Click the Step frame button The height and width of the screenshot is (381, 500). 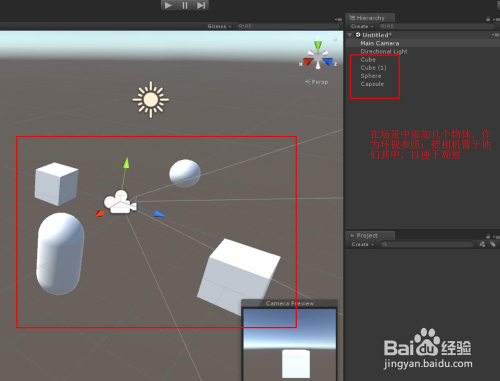(x=201, y=5)
